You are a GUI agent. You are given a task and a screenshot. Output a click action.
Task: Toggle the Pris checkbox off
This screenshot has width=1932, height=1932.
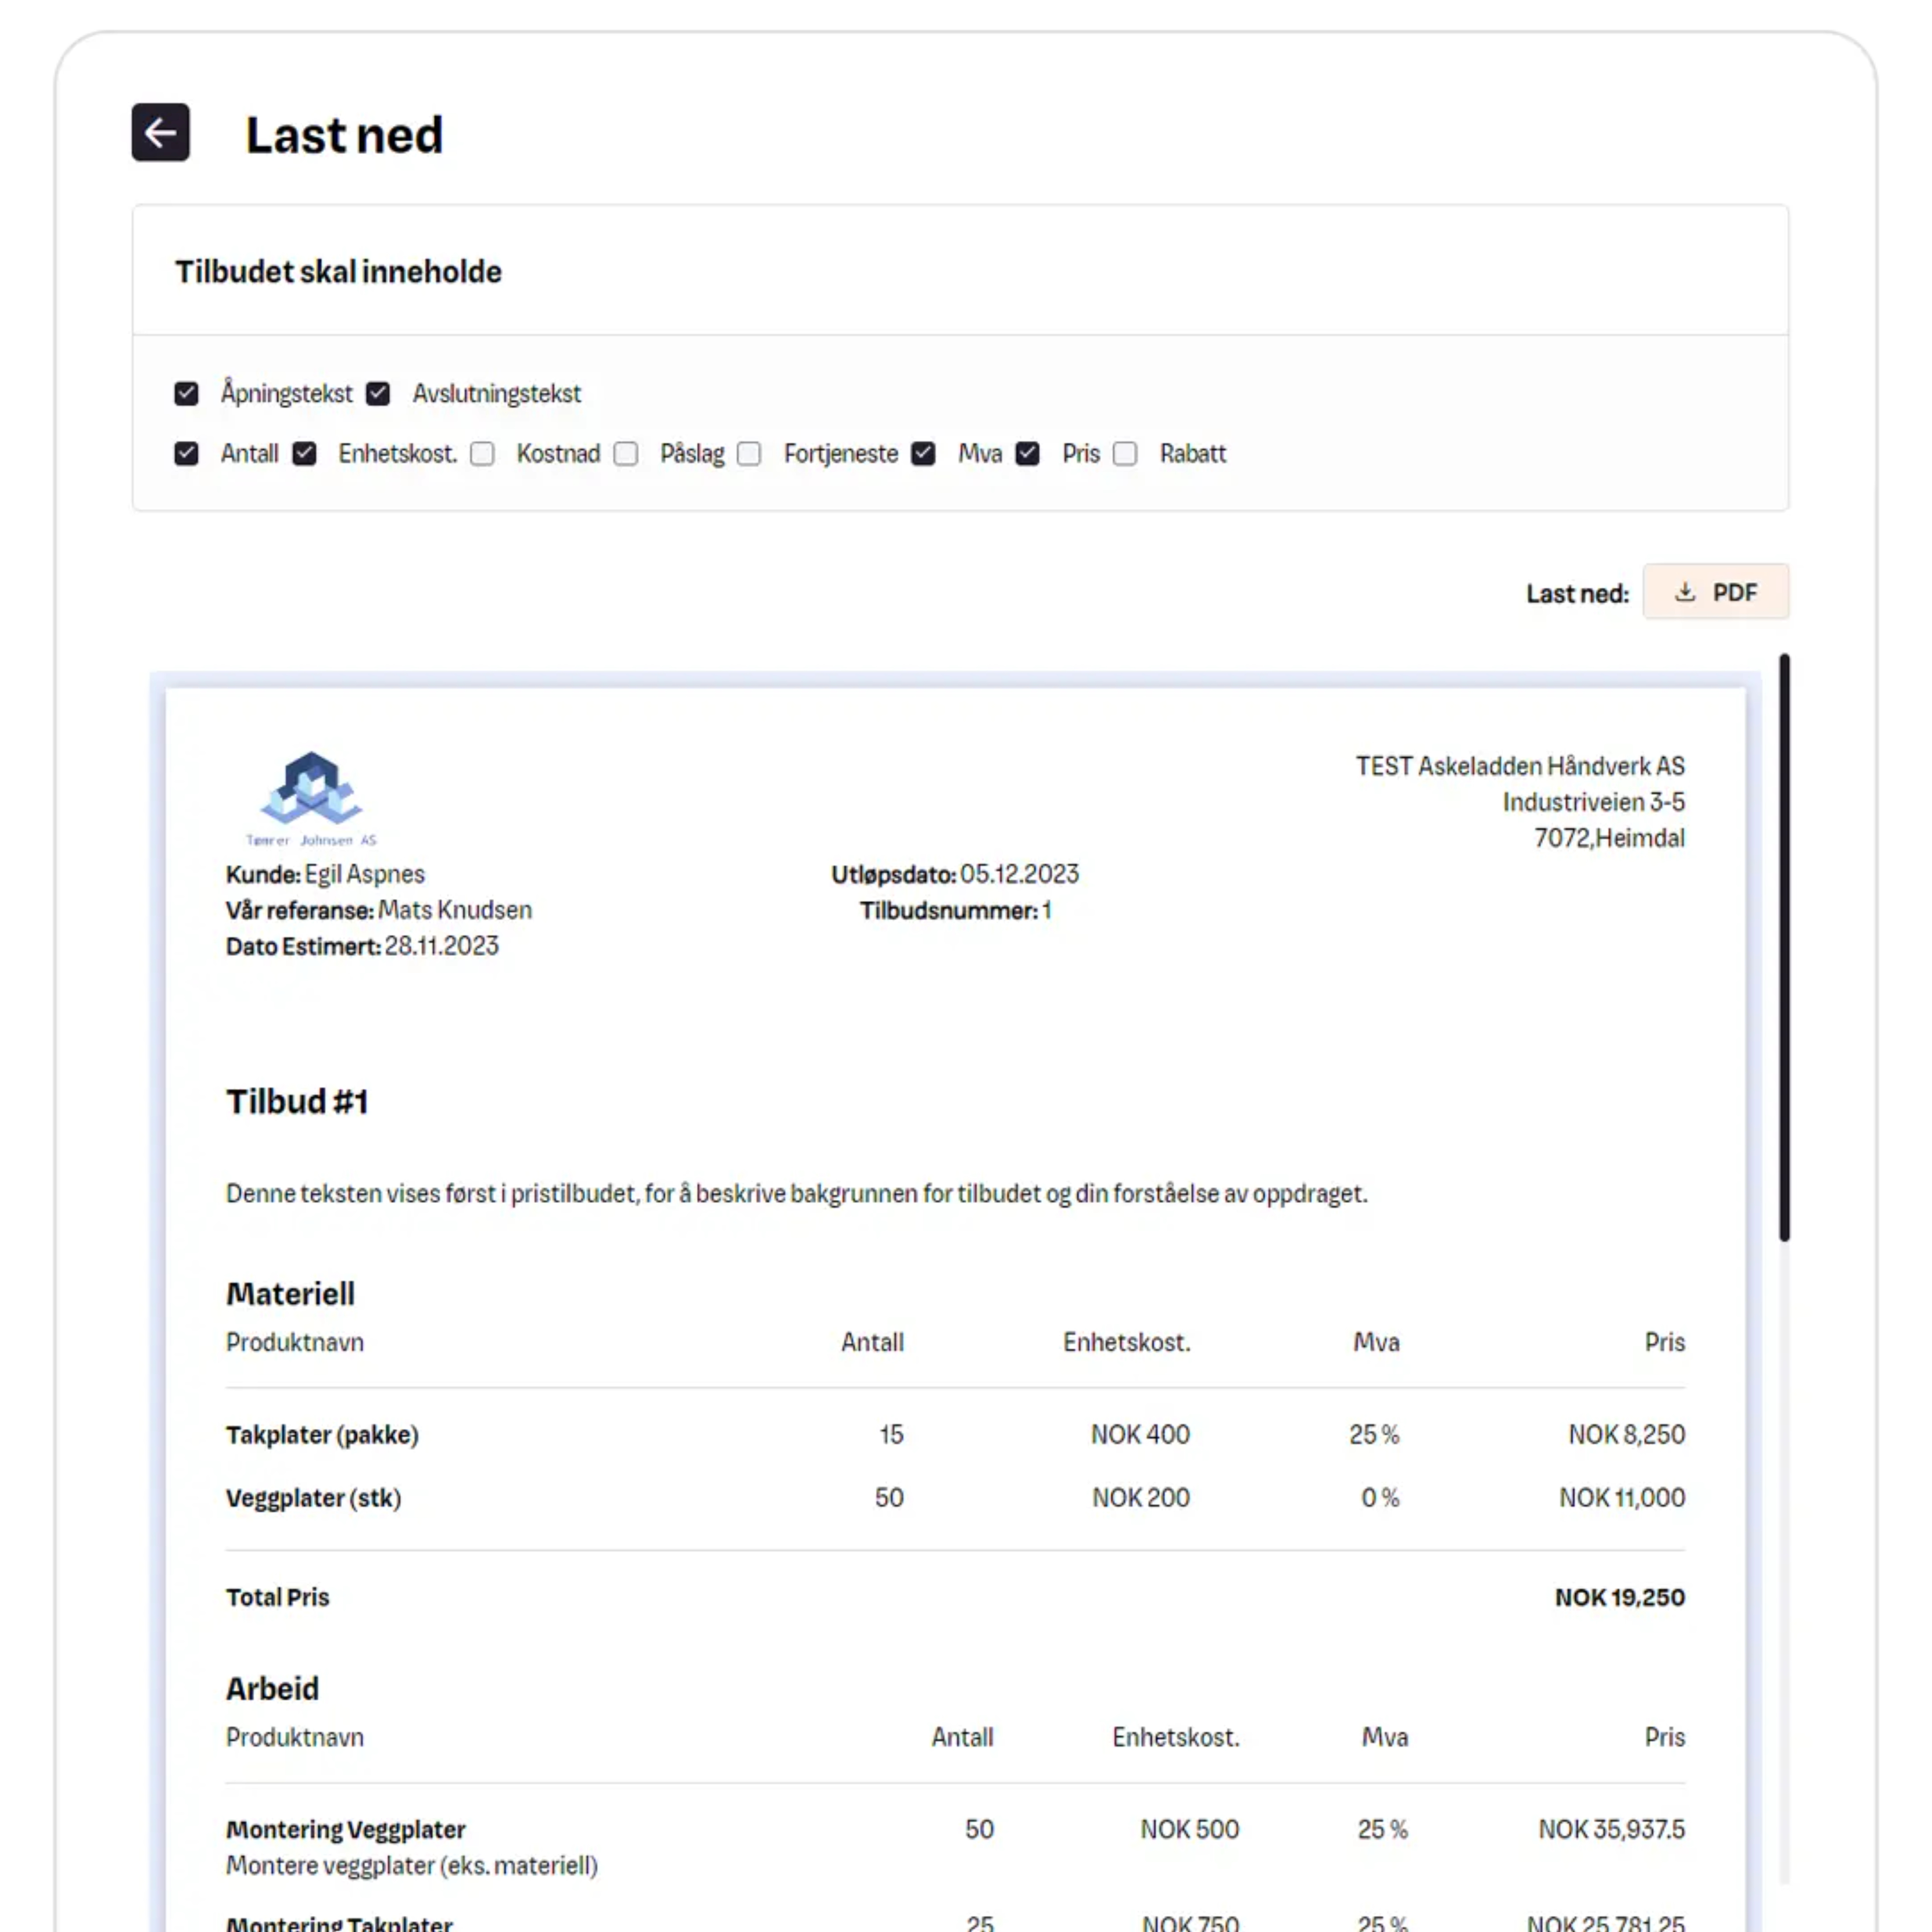(1027, 454)
